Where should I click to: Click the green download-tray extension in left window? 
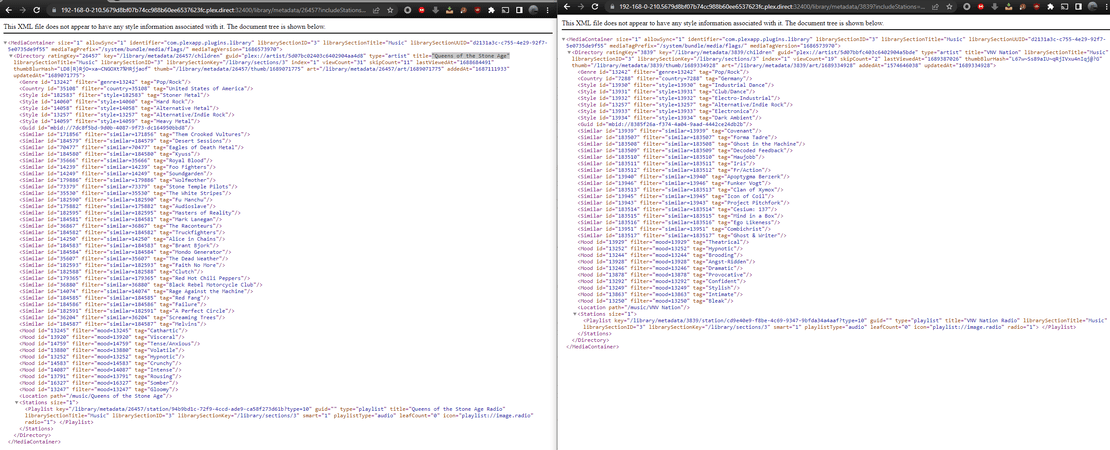point(449,10)
